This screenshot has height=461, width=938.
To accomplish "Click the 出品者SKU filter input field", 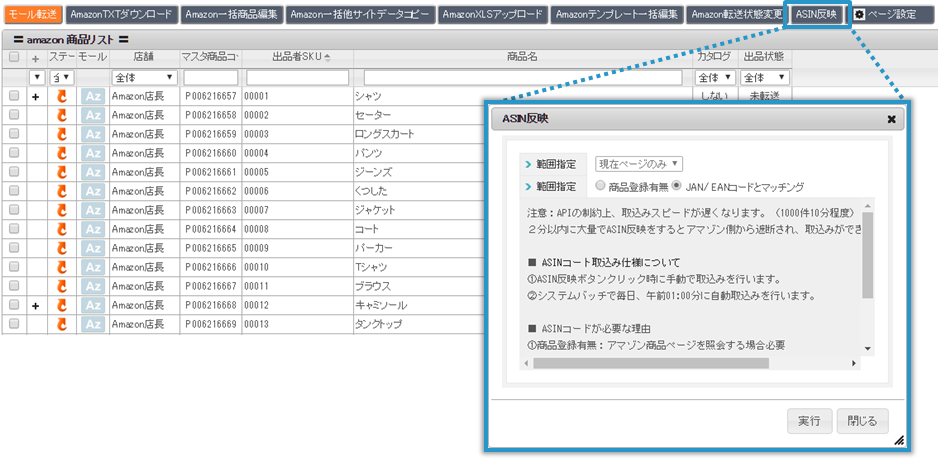I will tap(297, 78).
